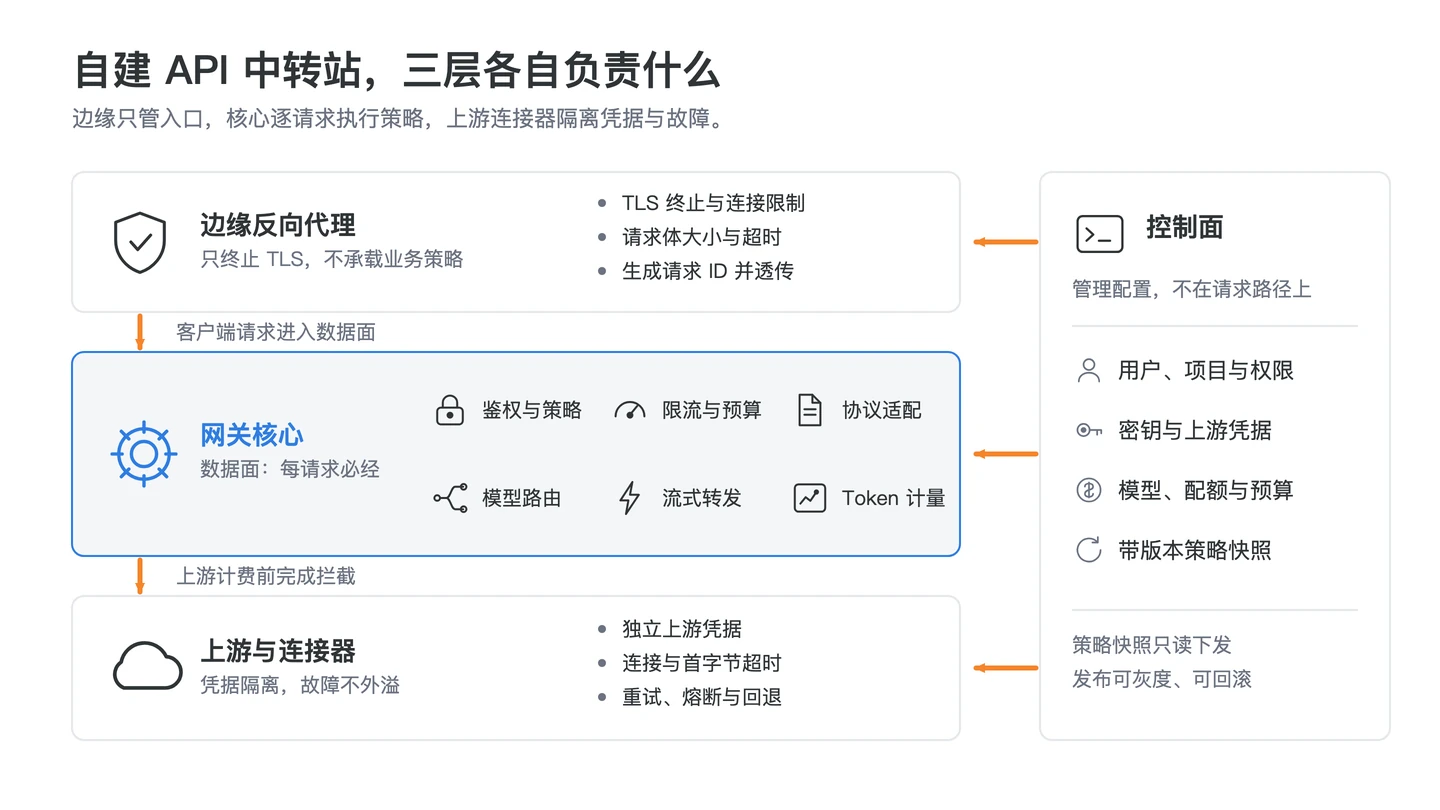Click the label "客户端请求进入数据面"
The width and height of the screenshot is (1440, 810).
(276, 332)
